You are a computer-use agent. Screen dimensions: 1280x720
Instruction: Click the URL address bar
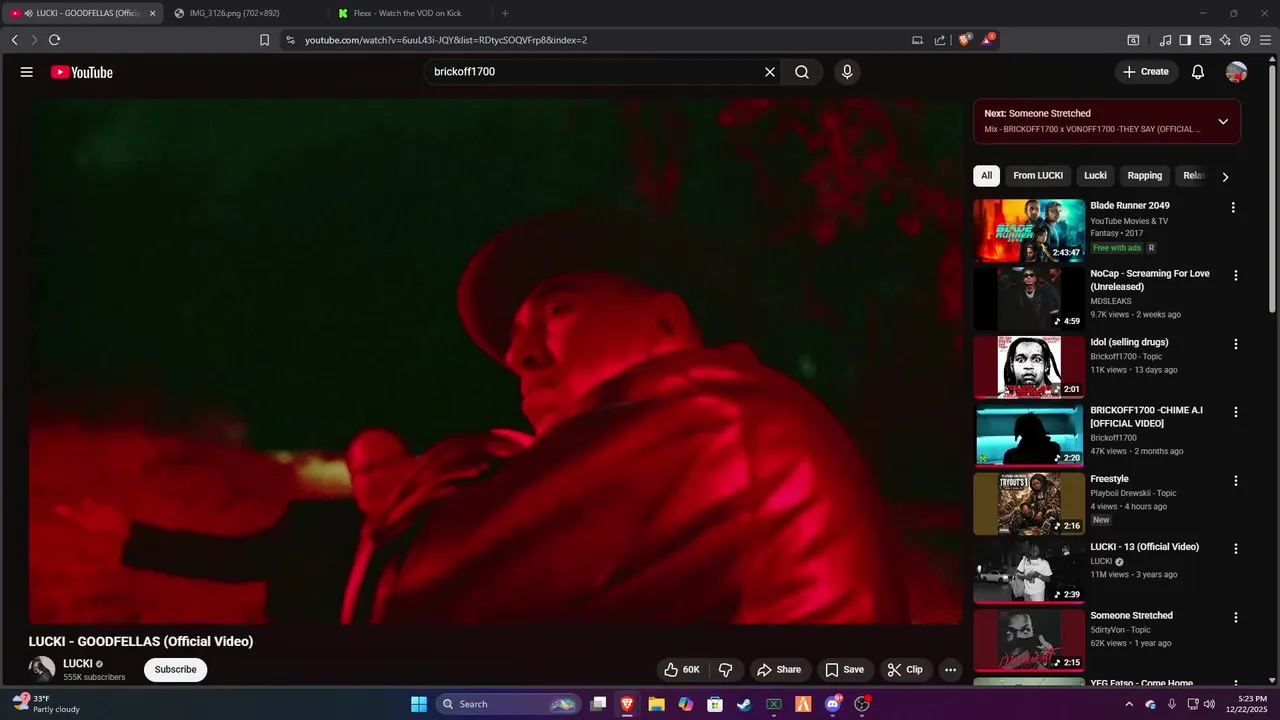600,40
